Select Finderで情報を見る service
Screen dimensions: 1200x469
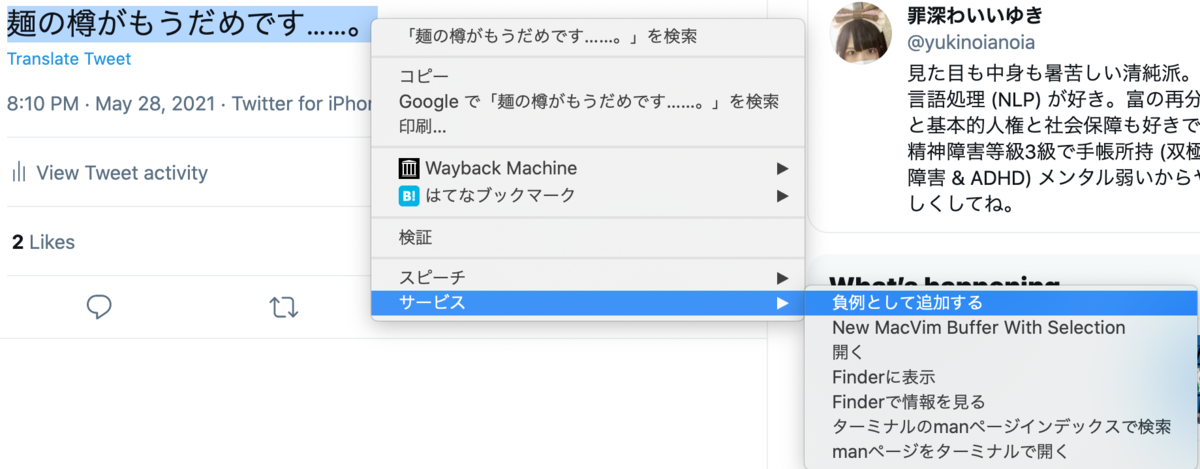click(x=1002, y=402)
